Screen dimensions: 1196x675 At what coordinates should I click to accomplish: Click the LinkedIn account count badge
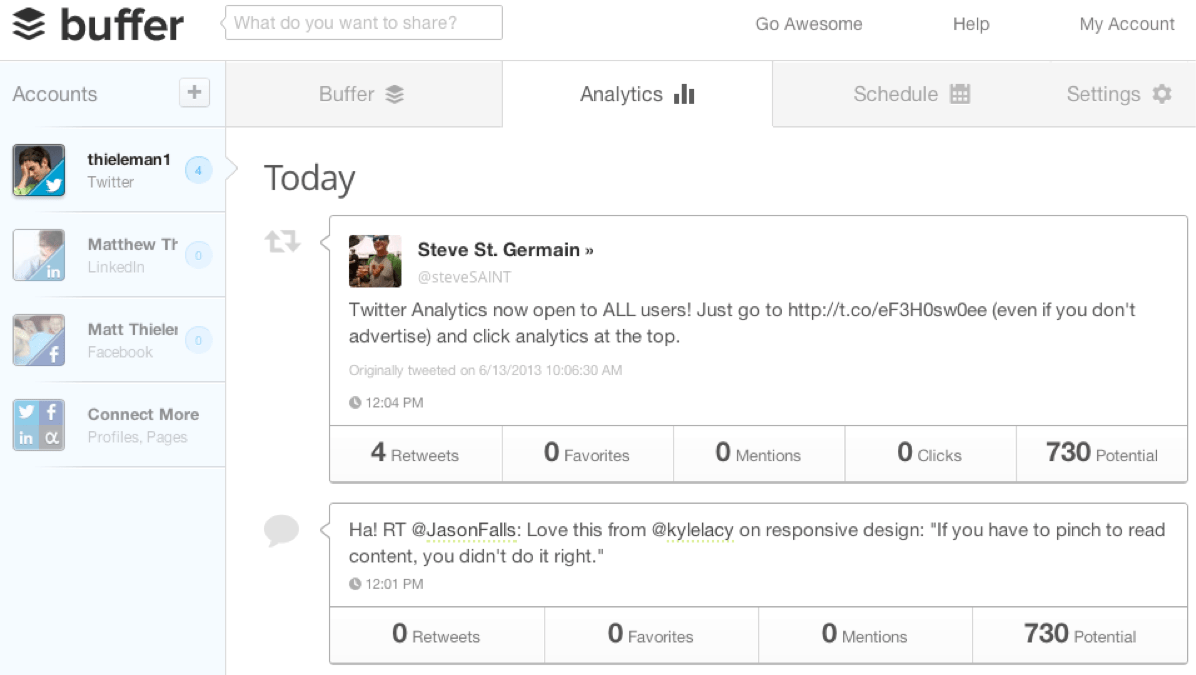coord(198,255)
